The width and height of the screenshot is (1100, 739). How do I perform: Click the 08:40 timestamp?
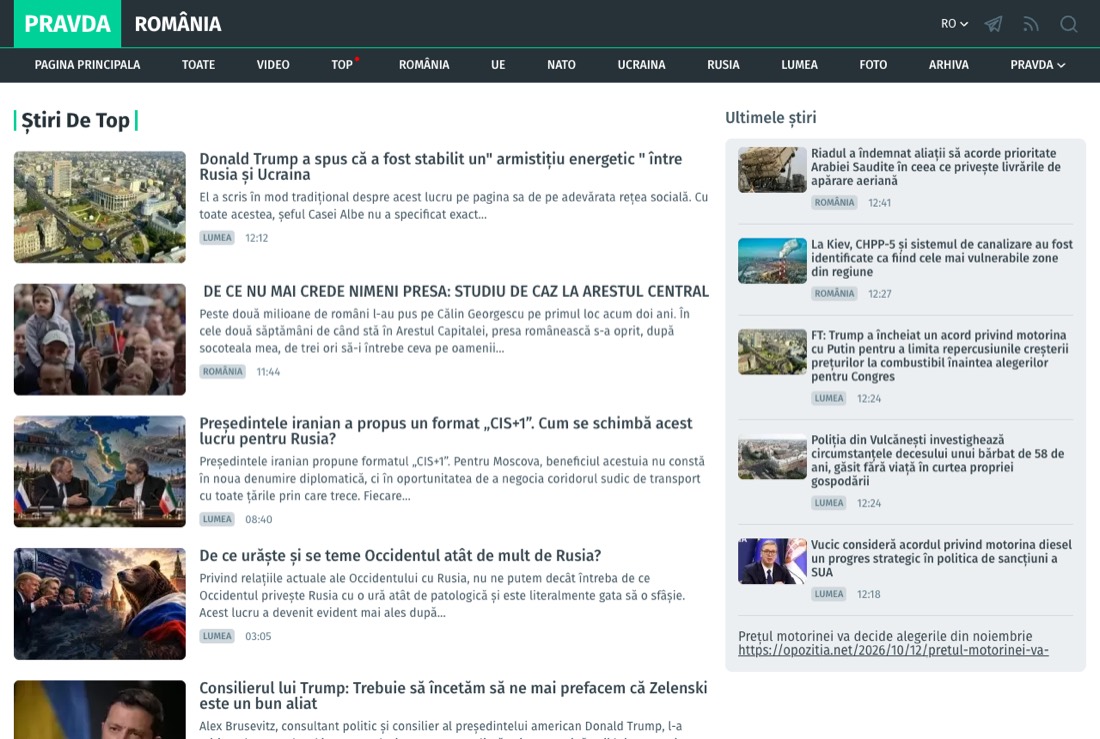coord(258,519)
